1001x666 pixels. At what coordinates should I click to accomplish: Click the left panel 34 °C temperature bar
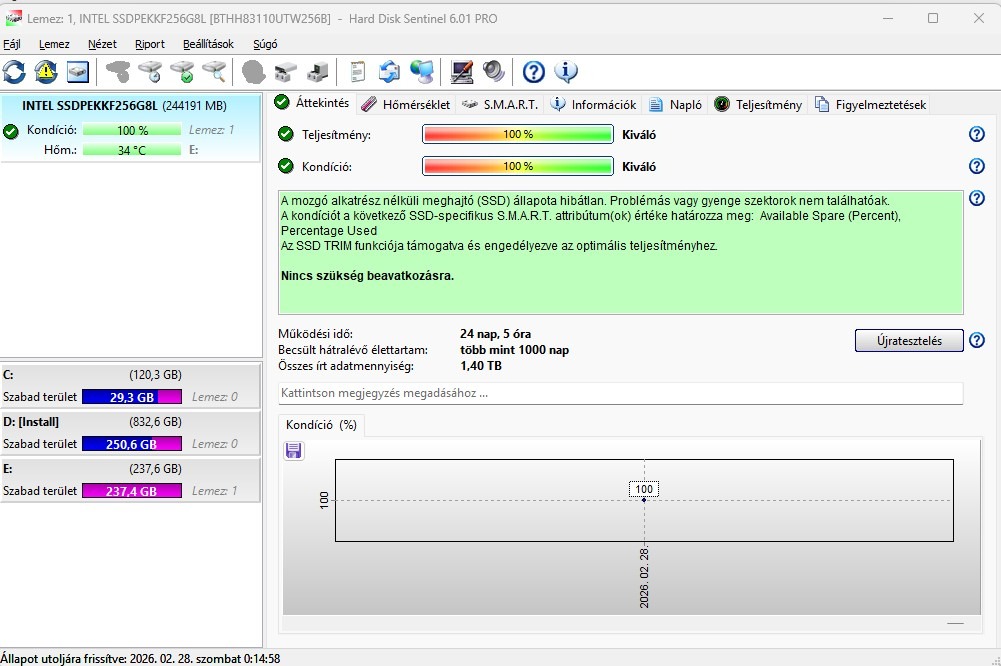132,150
